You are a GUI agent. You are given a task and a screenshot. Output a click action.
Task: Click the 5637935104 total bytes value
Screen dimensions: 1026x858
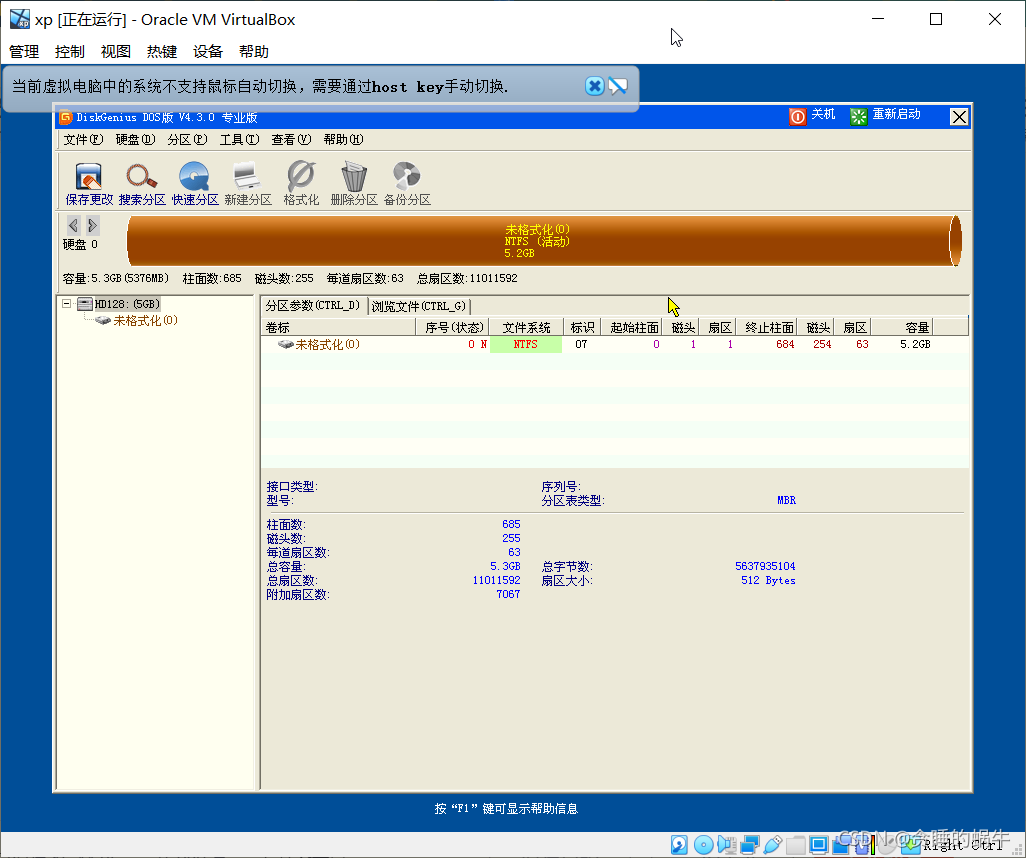pyautogui.click(x=765, y=566)
